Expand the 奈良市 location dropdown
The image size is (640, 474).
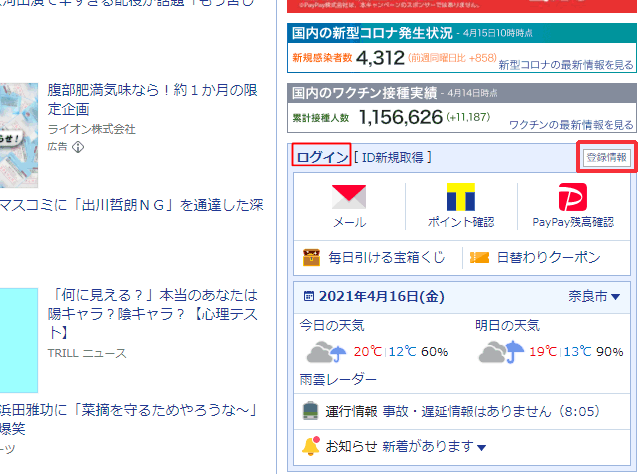(615, 297)
